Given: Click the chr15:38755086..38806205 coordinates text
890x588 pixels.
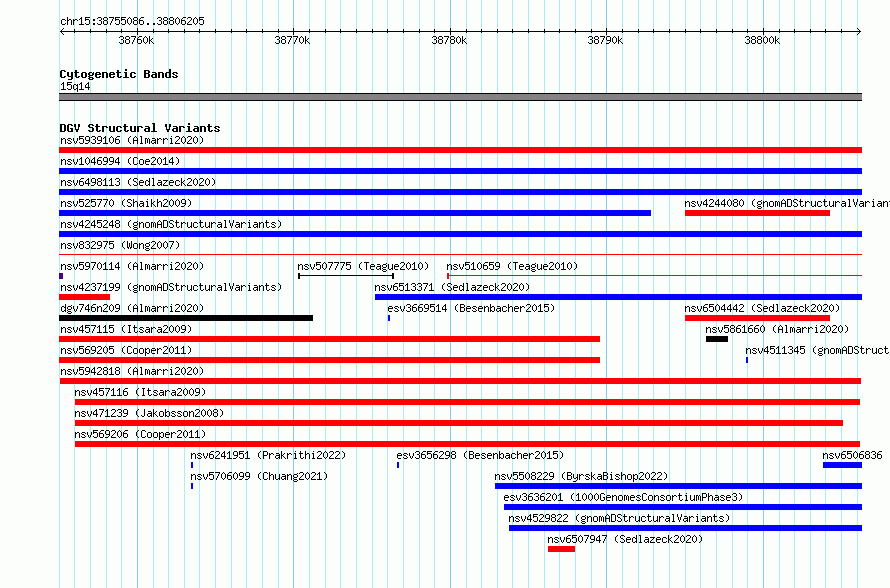Looking at the screenshot, I should coord(132,21).
